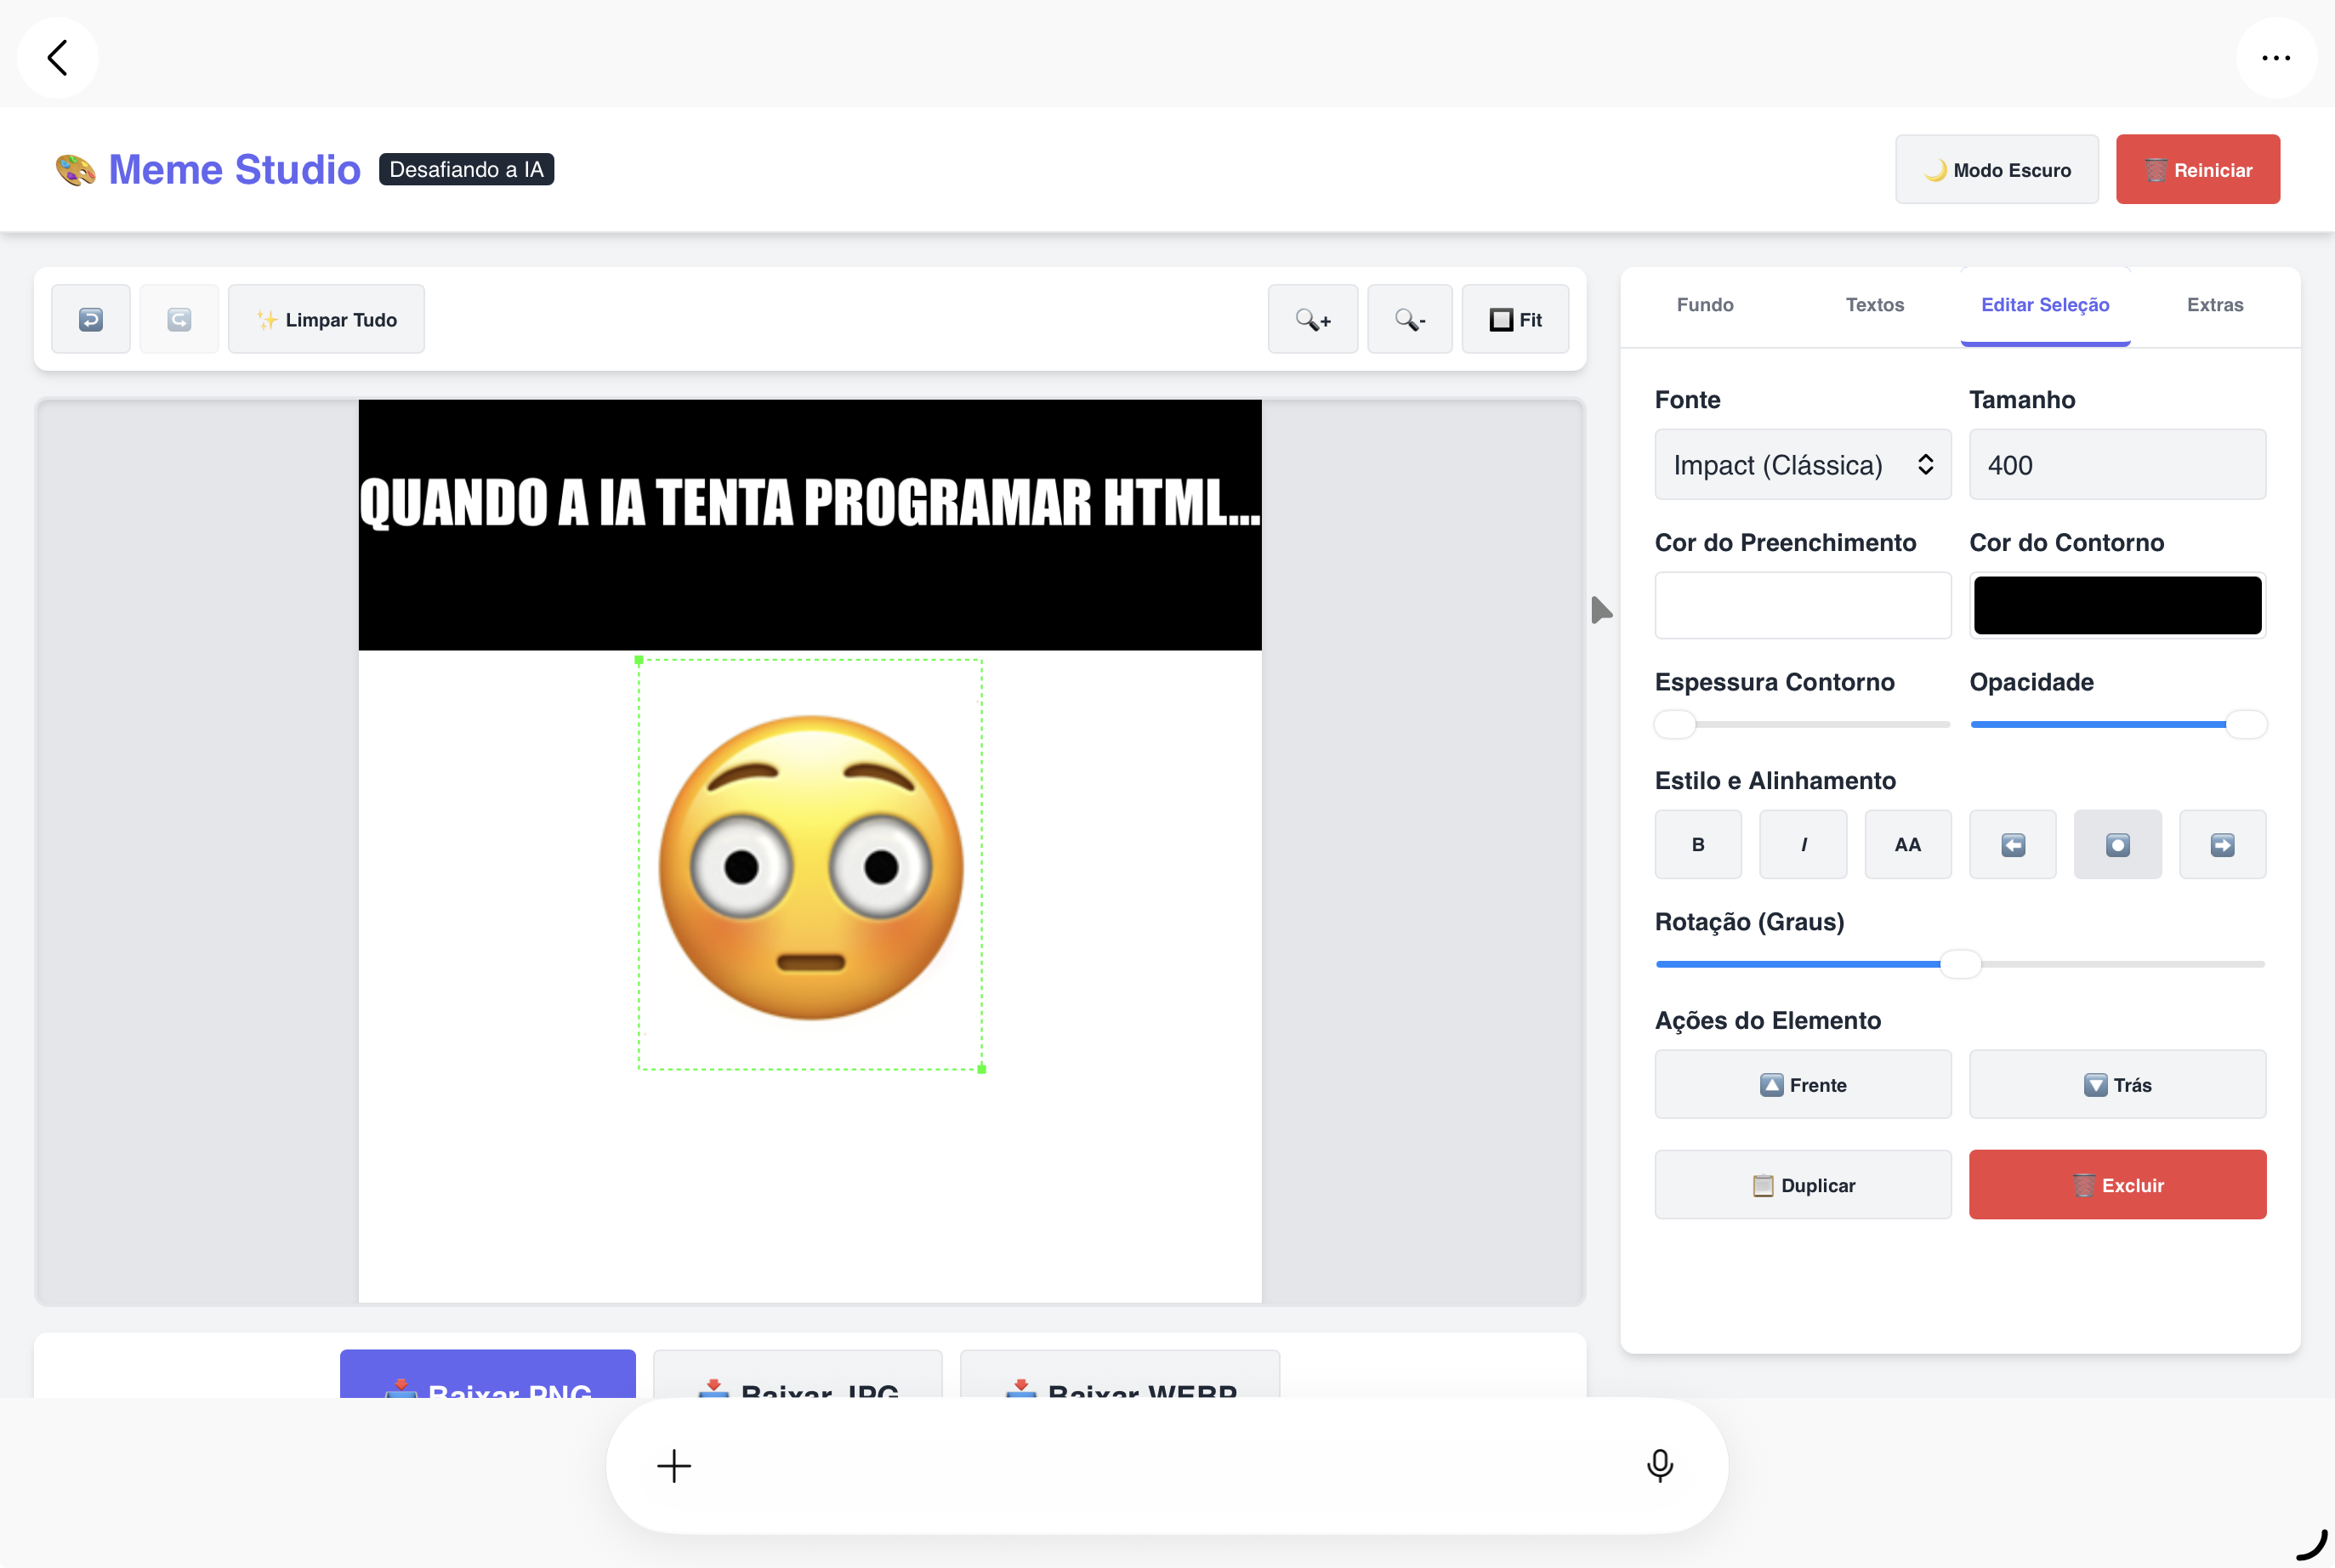
Task: Click the palette logo icon
Action: [x=76, y=169]
